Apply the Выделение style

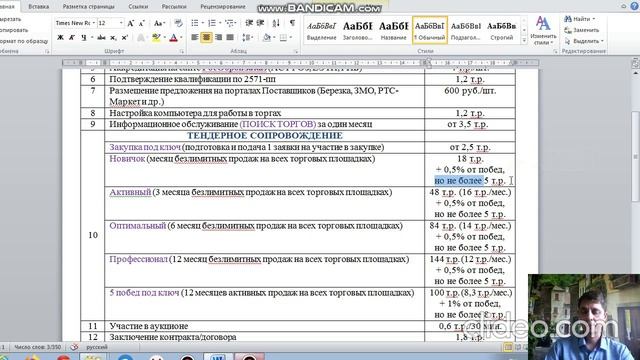(x=322, y=30)
